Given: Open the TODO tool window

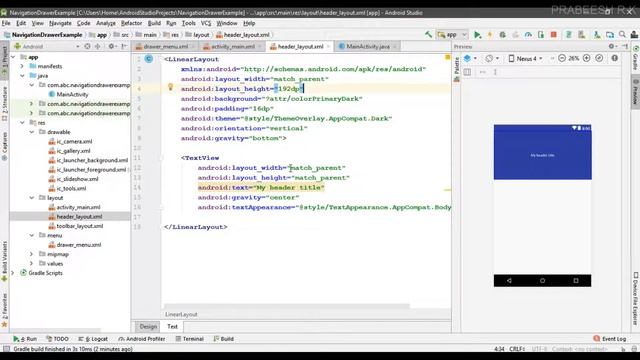Looking at the screenshot, I should 58,339.
